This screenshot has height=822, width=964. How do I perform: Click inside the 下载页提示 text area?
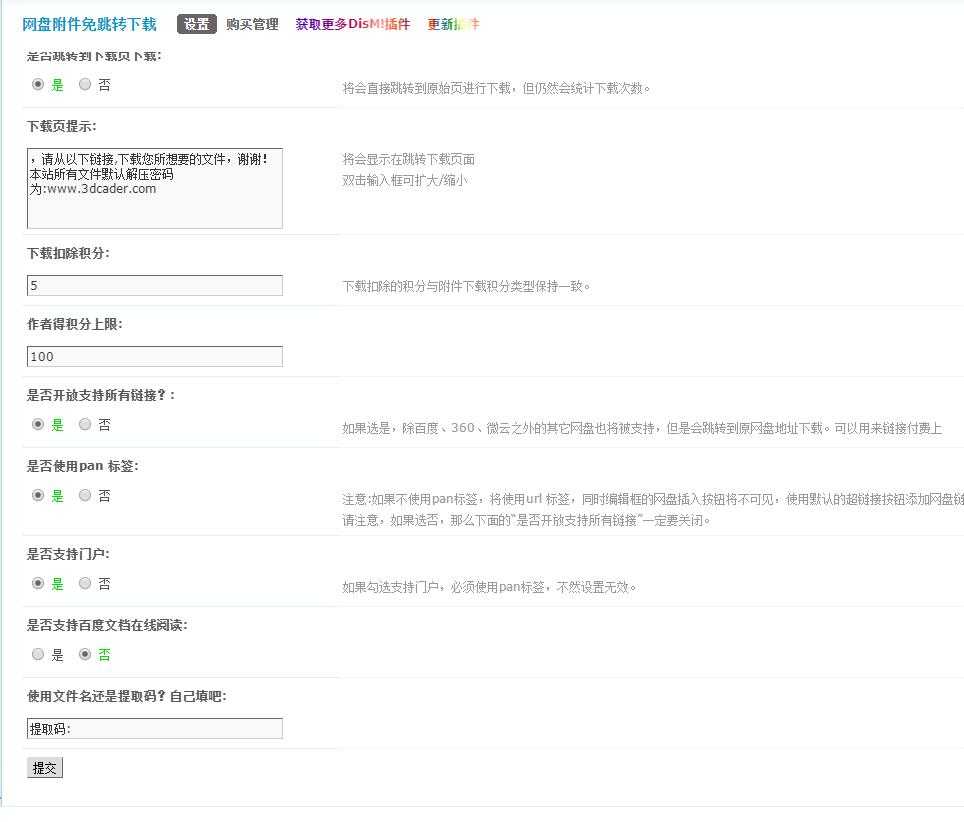click(x=155, y=188)
